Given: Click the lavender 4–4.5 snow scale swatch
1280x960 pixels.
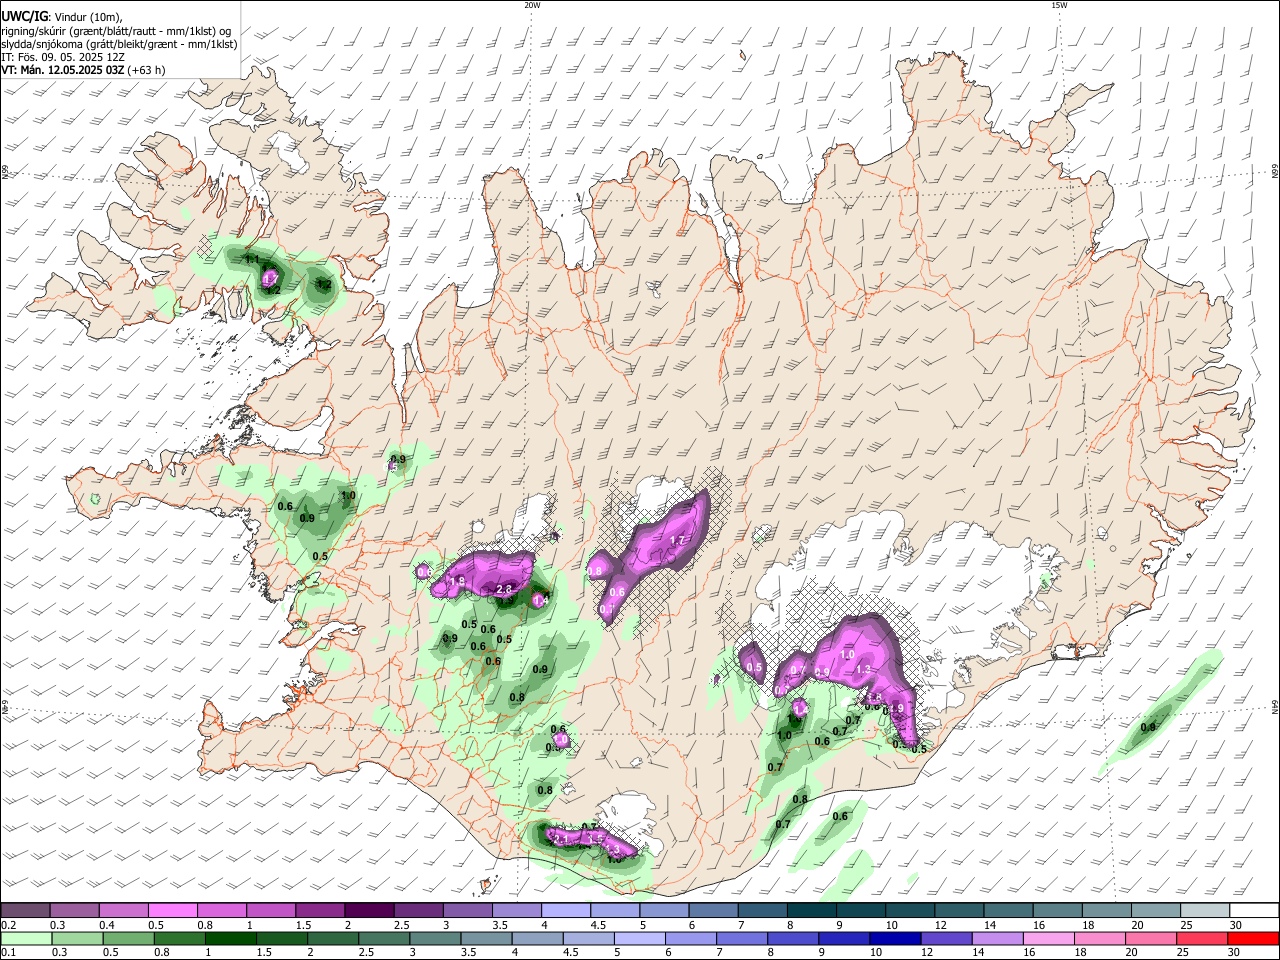Looking at the screenshot, I should (566, 910).
